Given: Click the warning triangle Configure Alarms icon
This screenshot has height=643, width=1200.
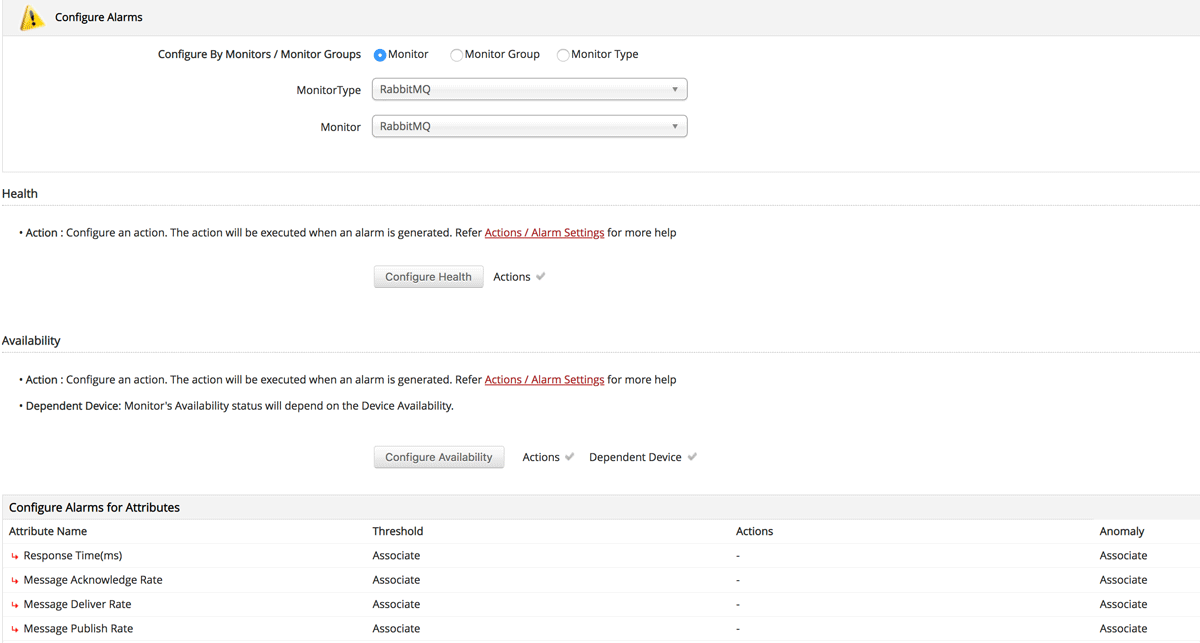Looking at the screenshot, I should click(x=33, y=18).
